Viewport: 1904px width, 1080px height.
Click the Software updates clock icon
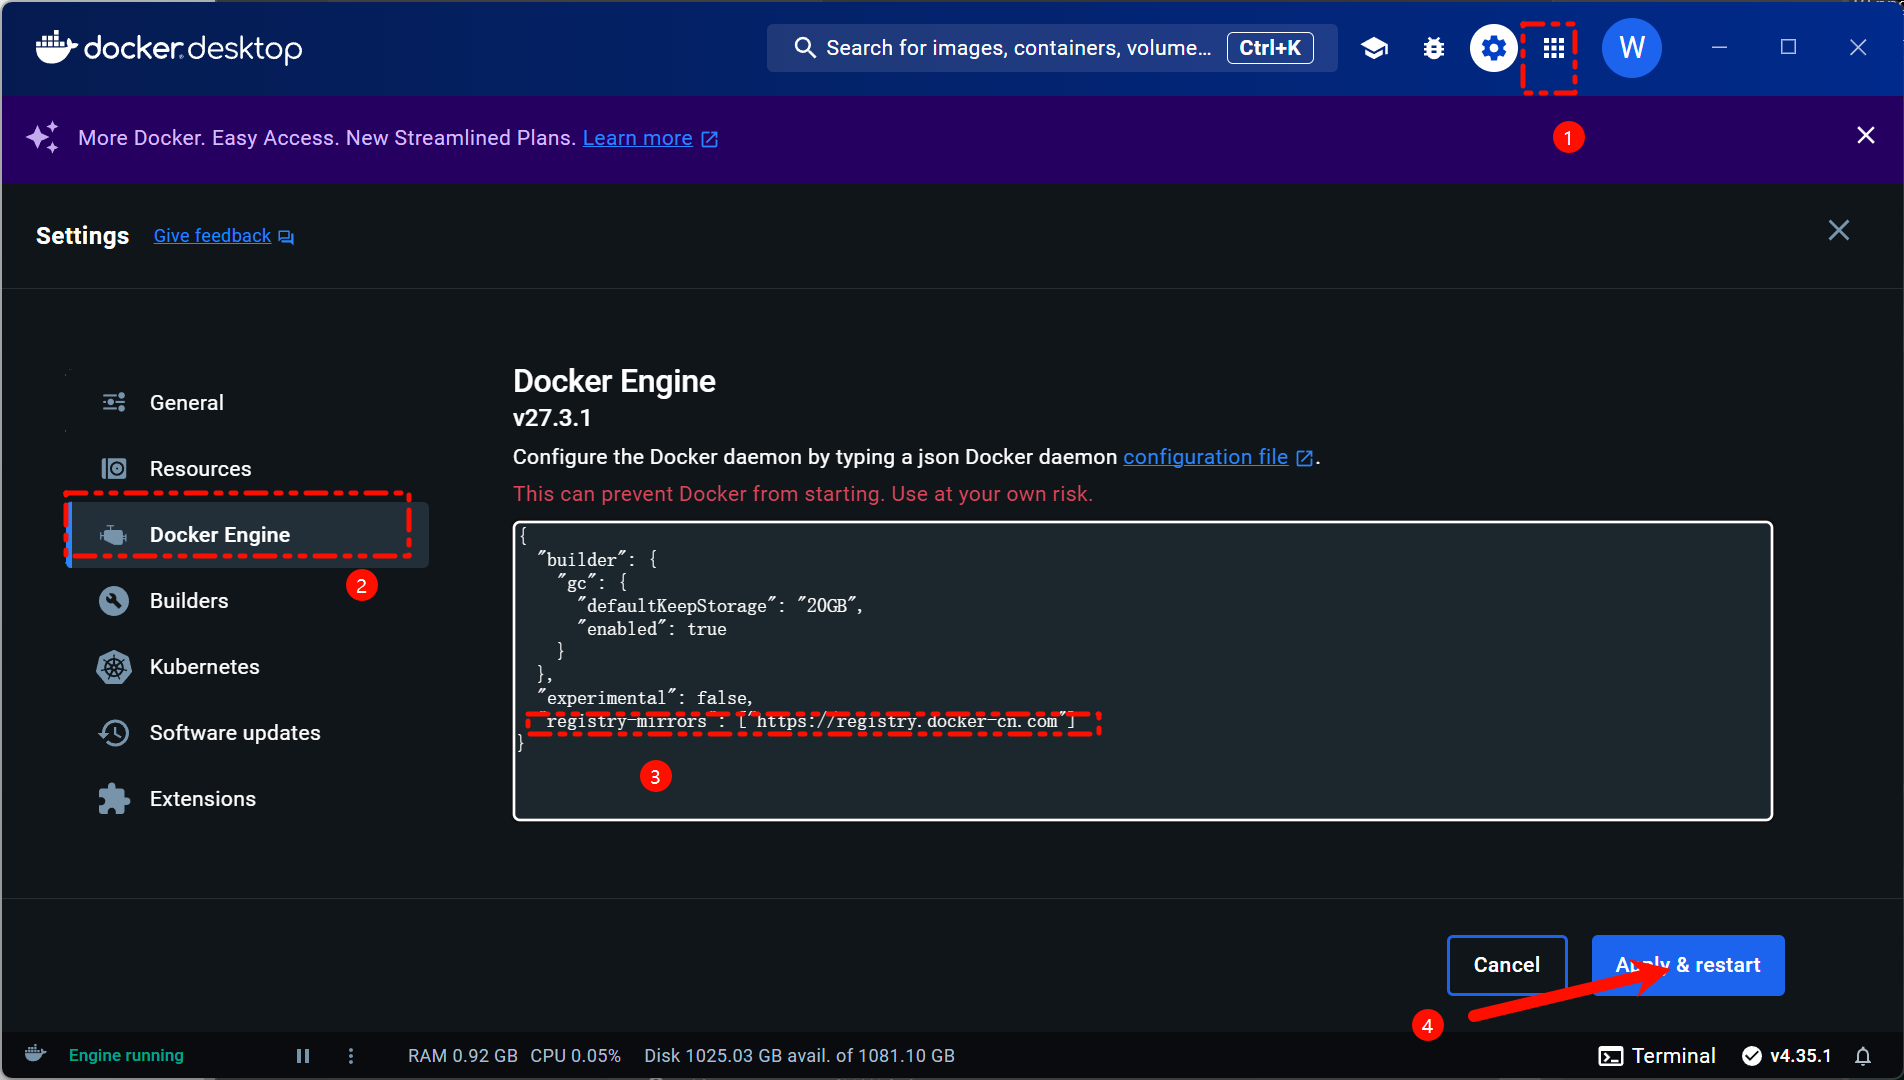pos(114,733)
